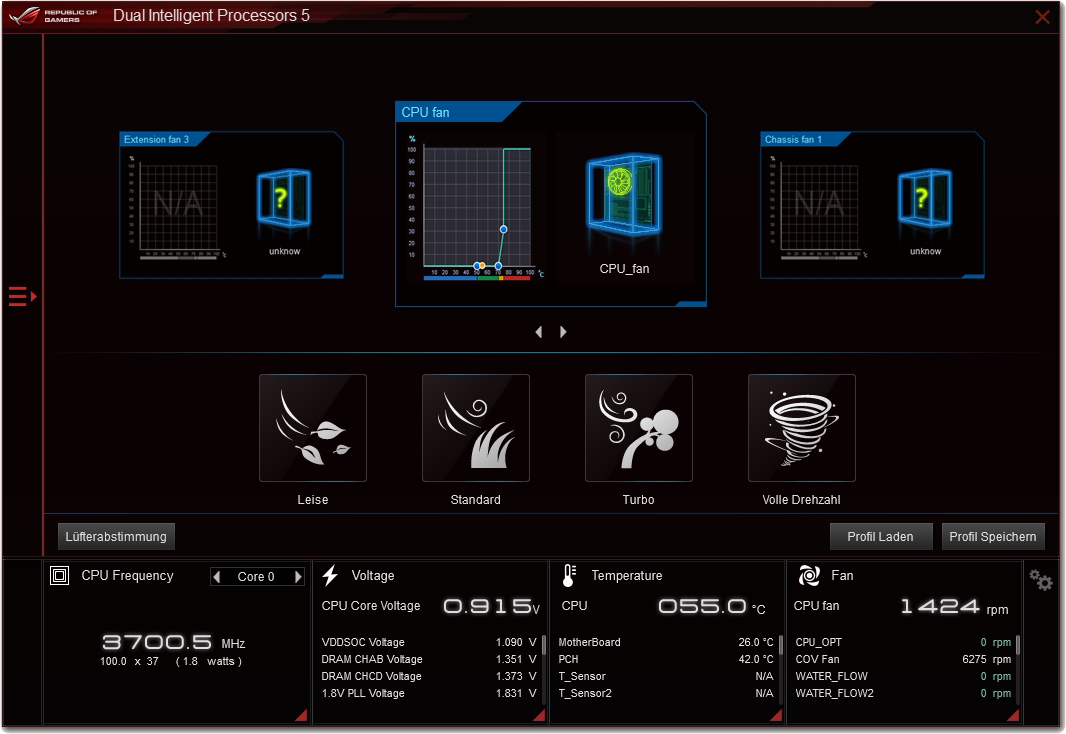Click the Republic of Gamers logo
Viewport: 1066px width, 734px height.
coord(54,16)
